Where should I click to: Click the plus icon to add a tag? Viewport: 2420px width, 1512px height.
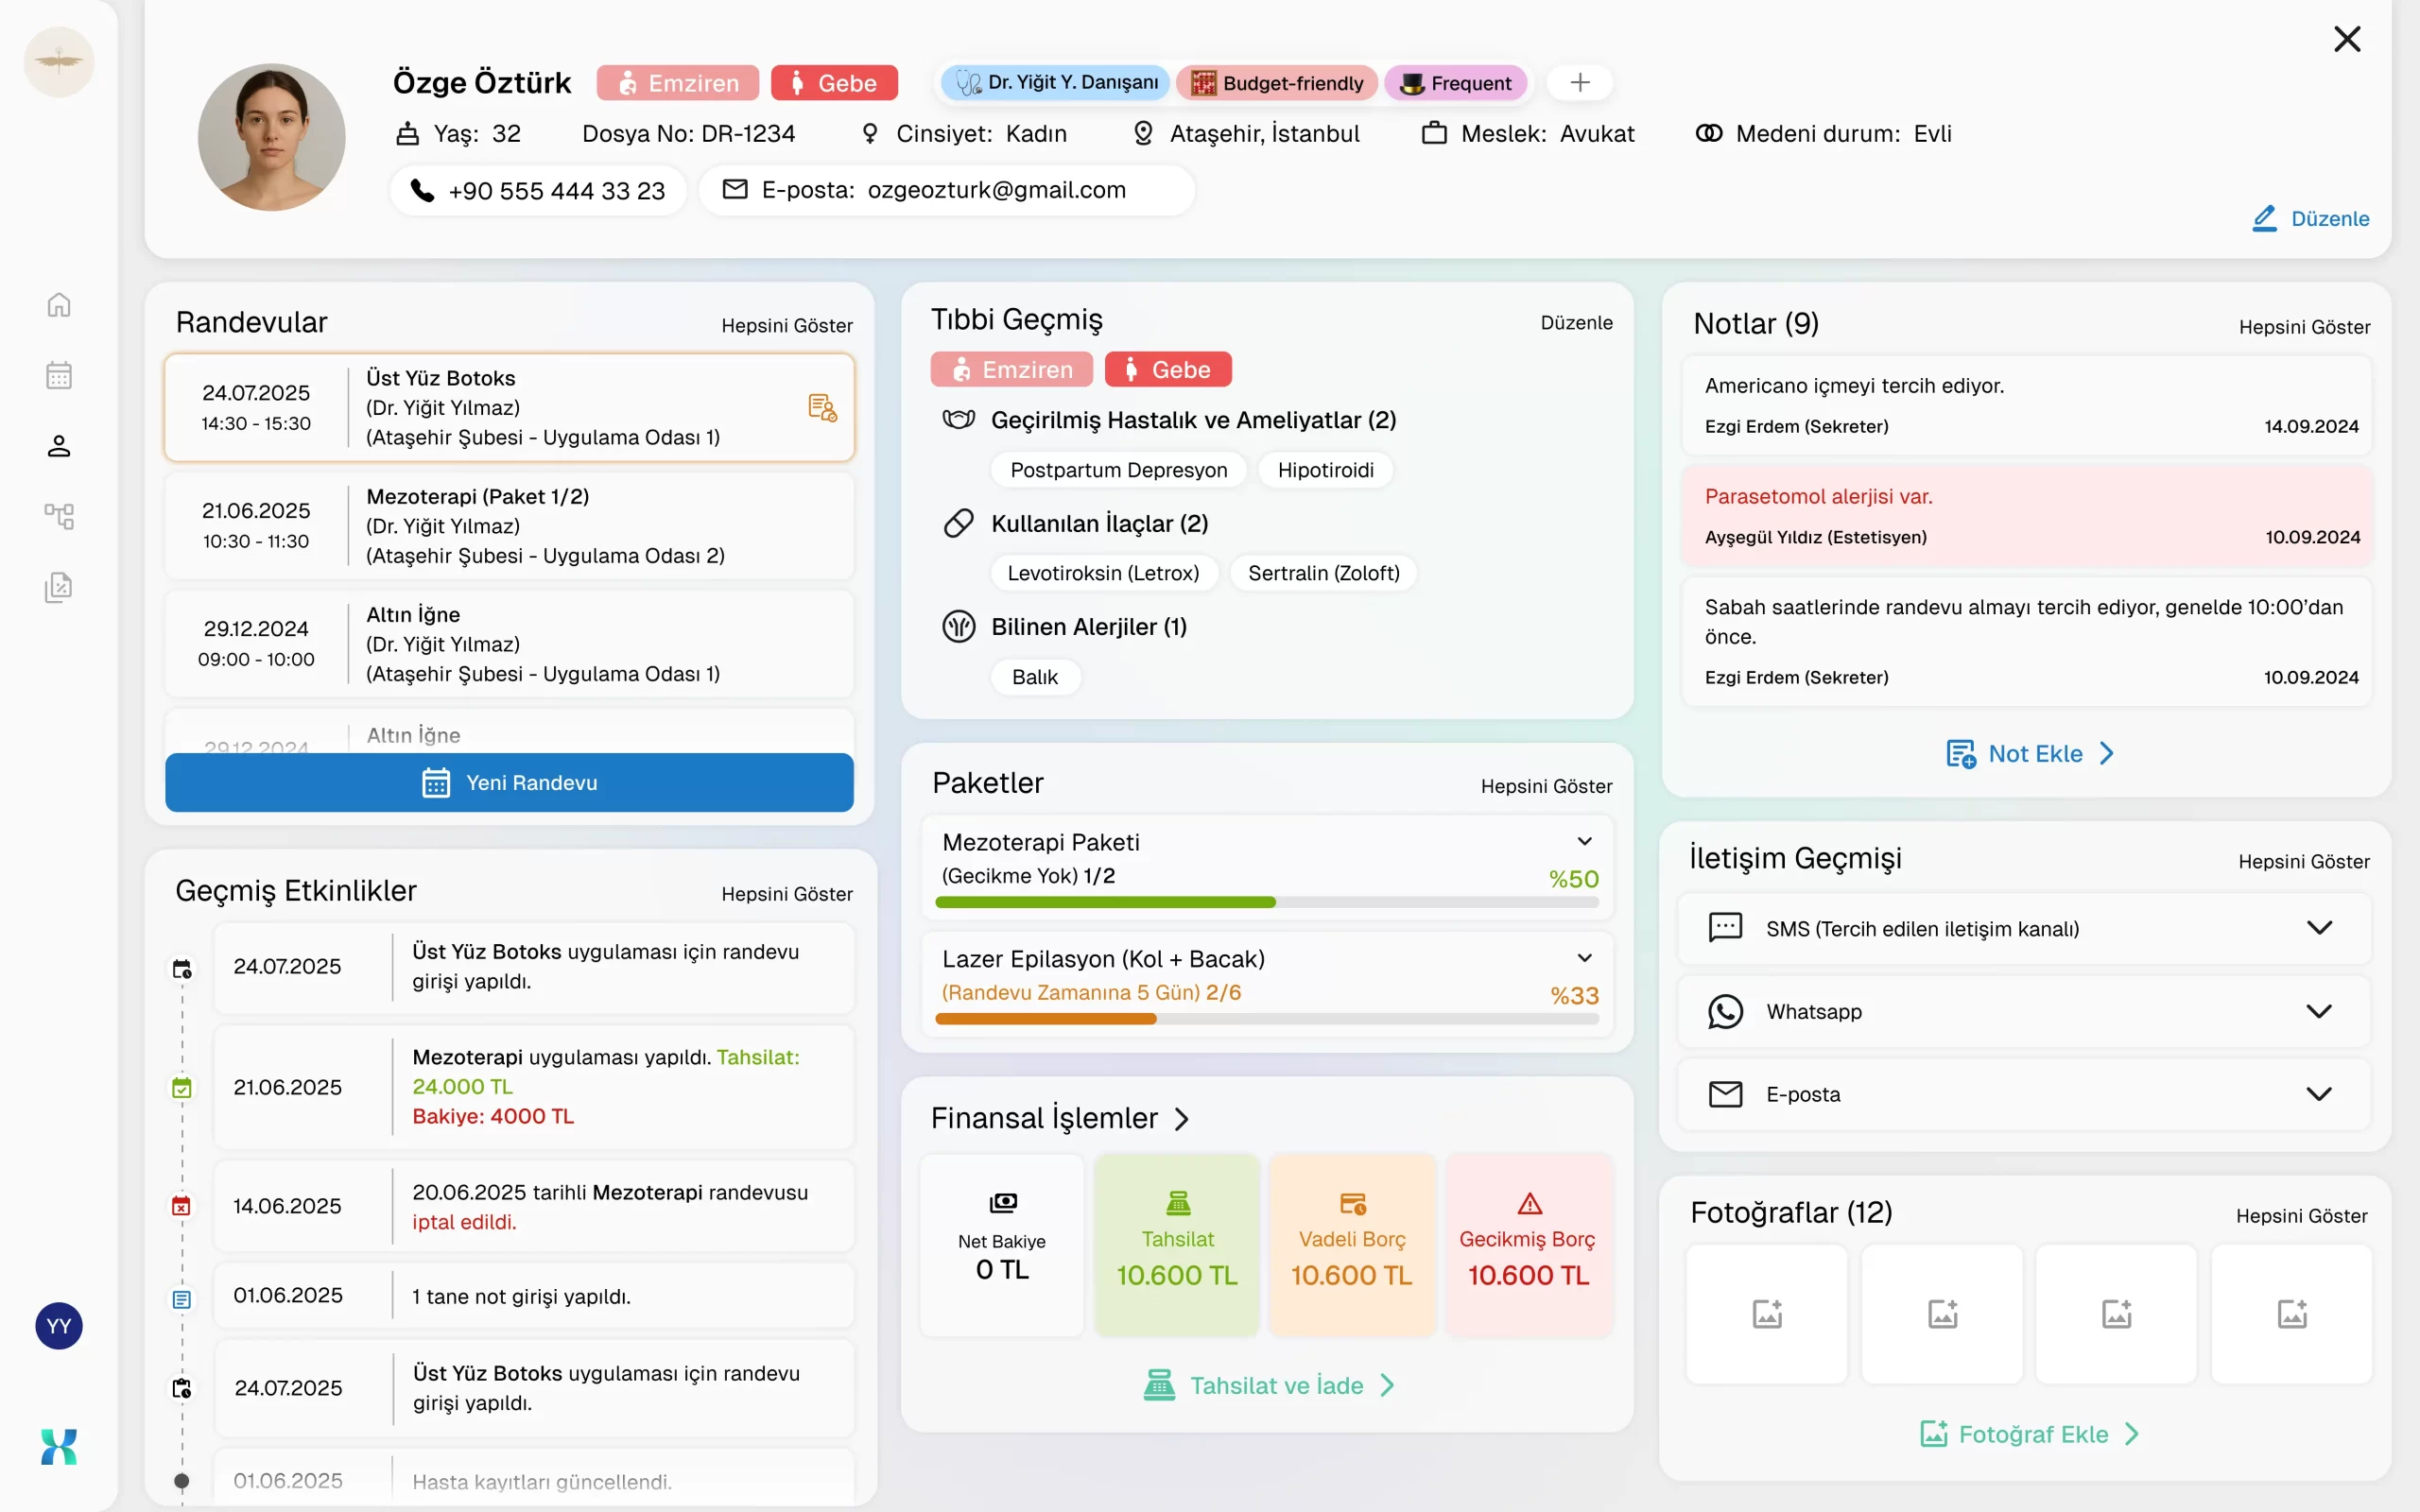(1579, 82)
